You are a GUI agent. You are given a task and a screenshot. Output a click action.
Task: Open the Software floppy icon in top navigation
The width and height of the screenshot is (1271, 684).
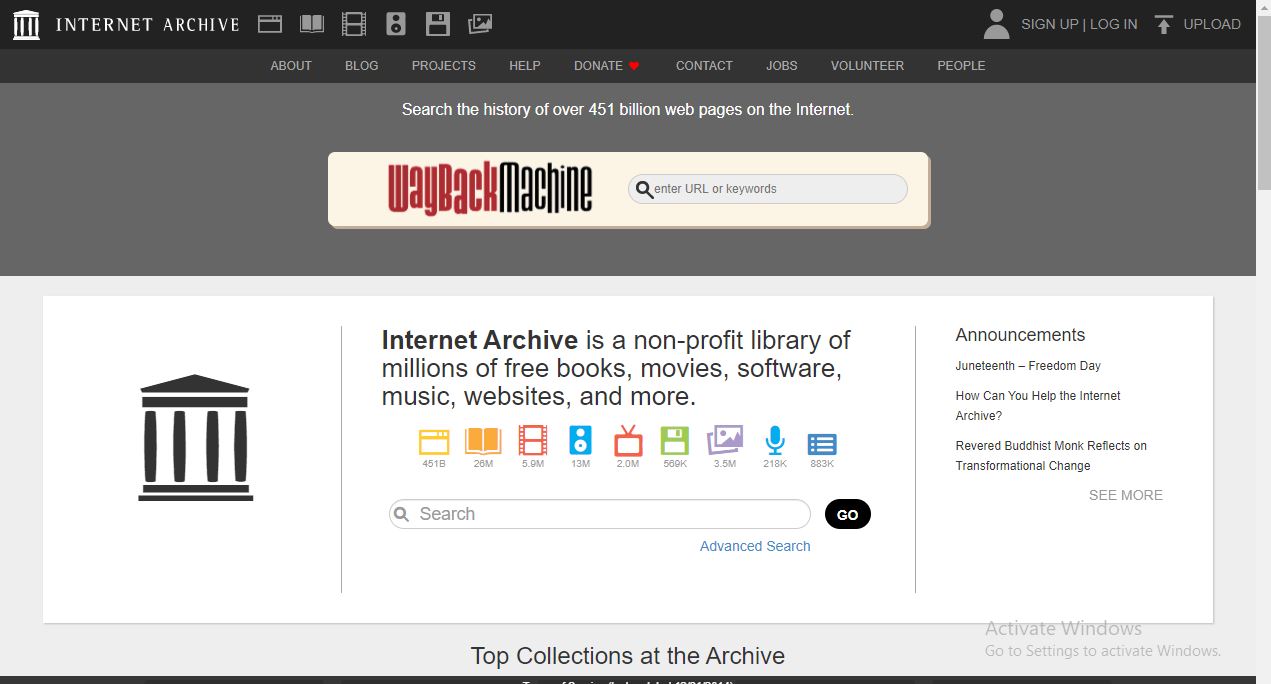437,24
